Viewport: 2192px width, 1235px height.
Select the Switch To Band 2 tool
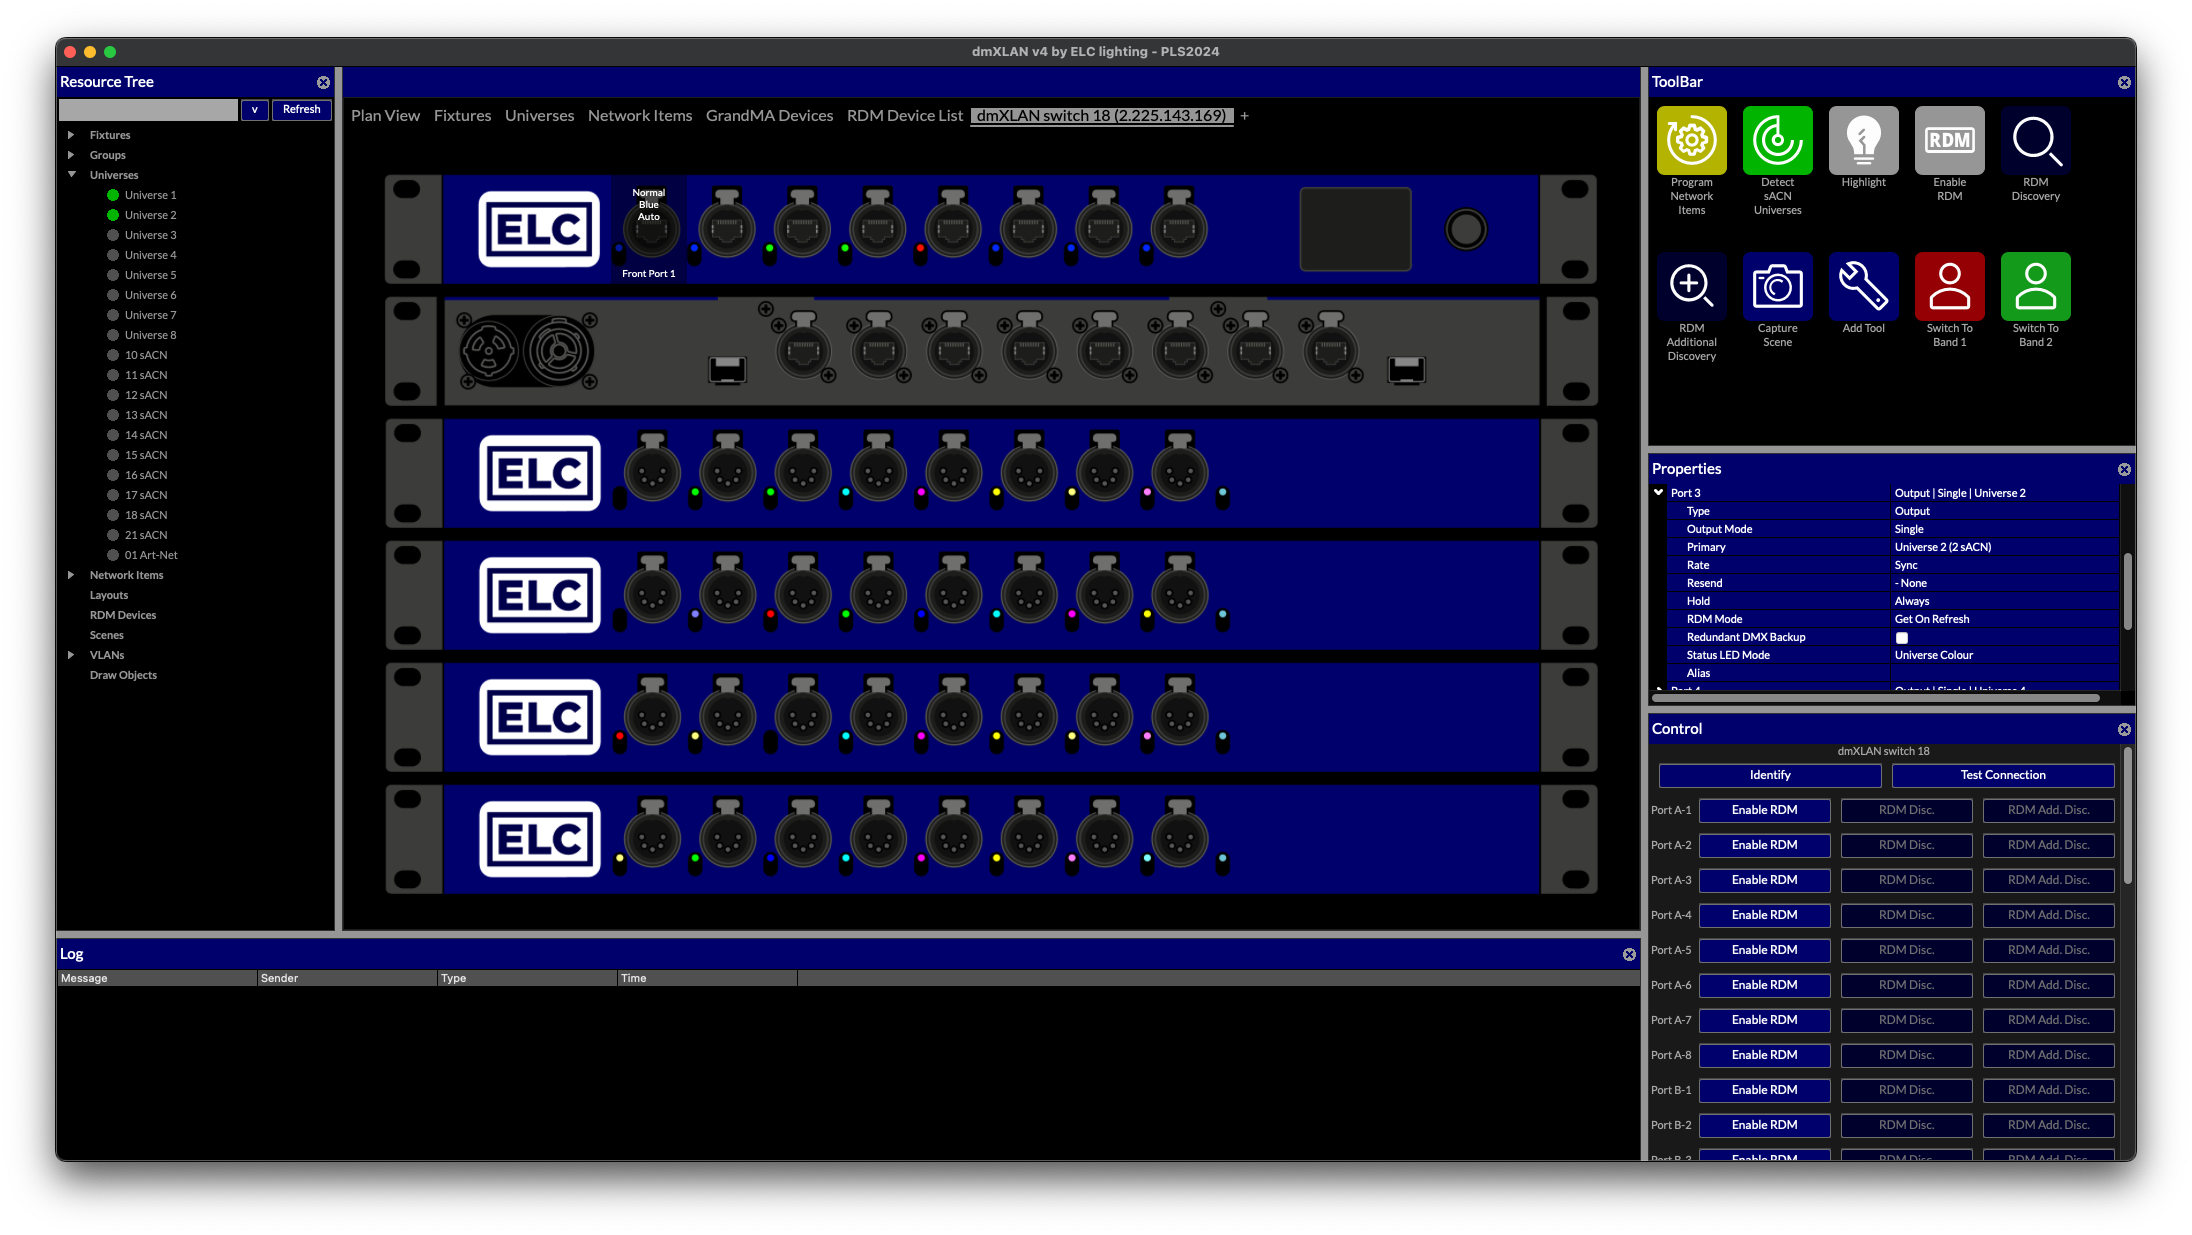point(2035,287)
